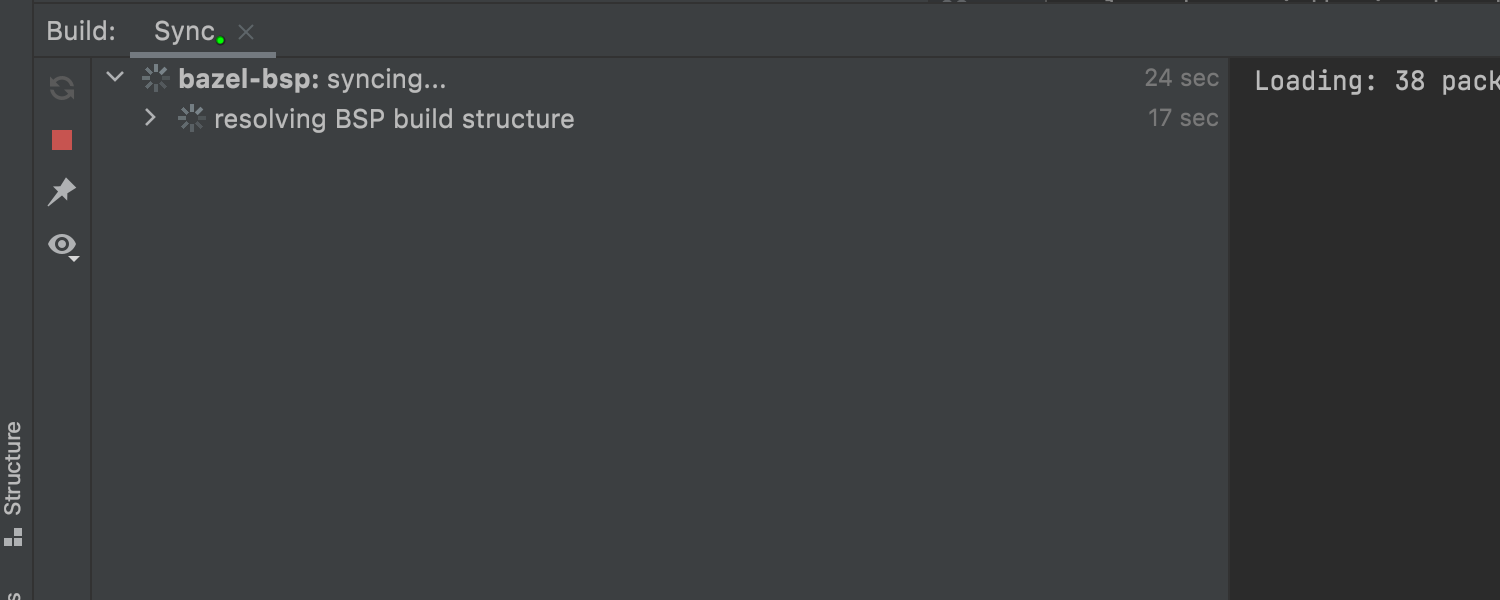Click the Loading: 38 console output line

[x=1375, y=81]
